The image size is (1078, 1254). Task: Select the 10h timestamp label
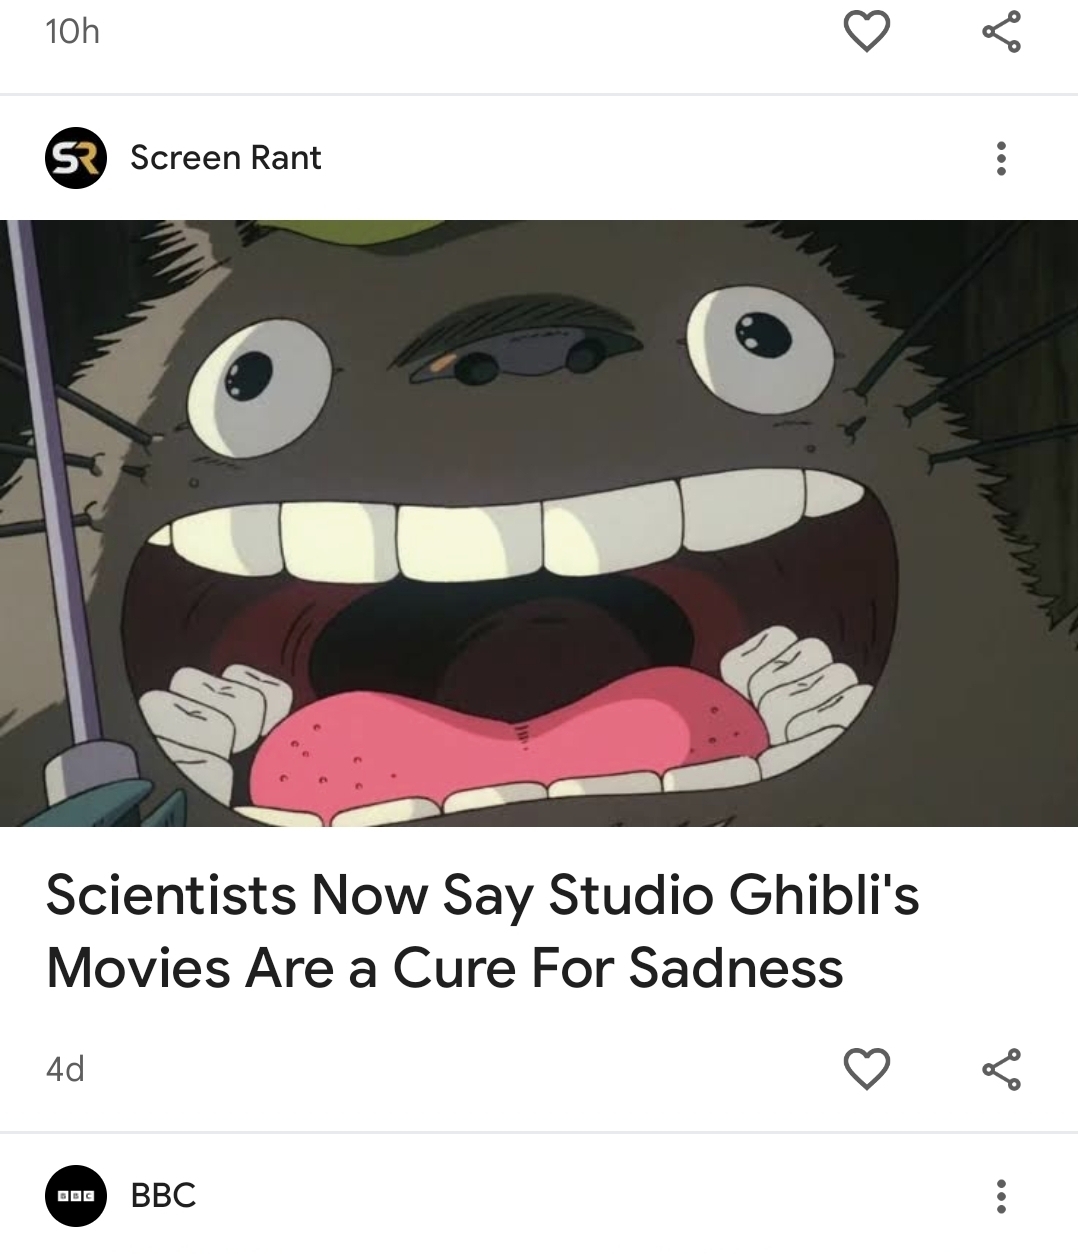coord(73,32)
